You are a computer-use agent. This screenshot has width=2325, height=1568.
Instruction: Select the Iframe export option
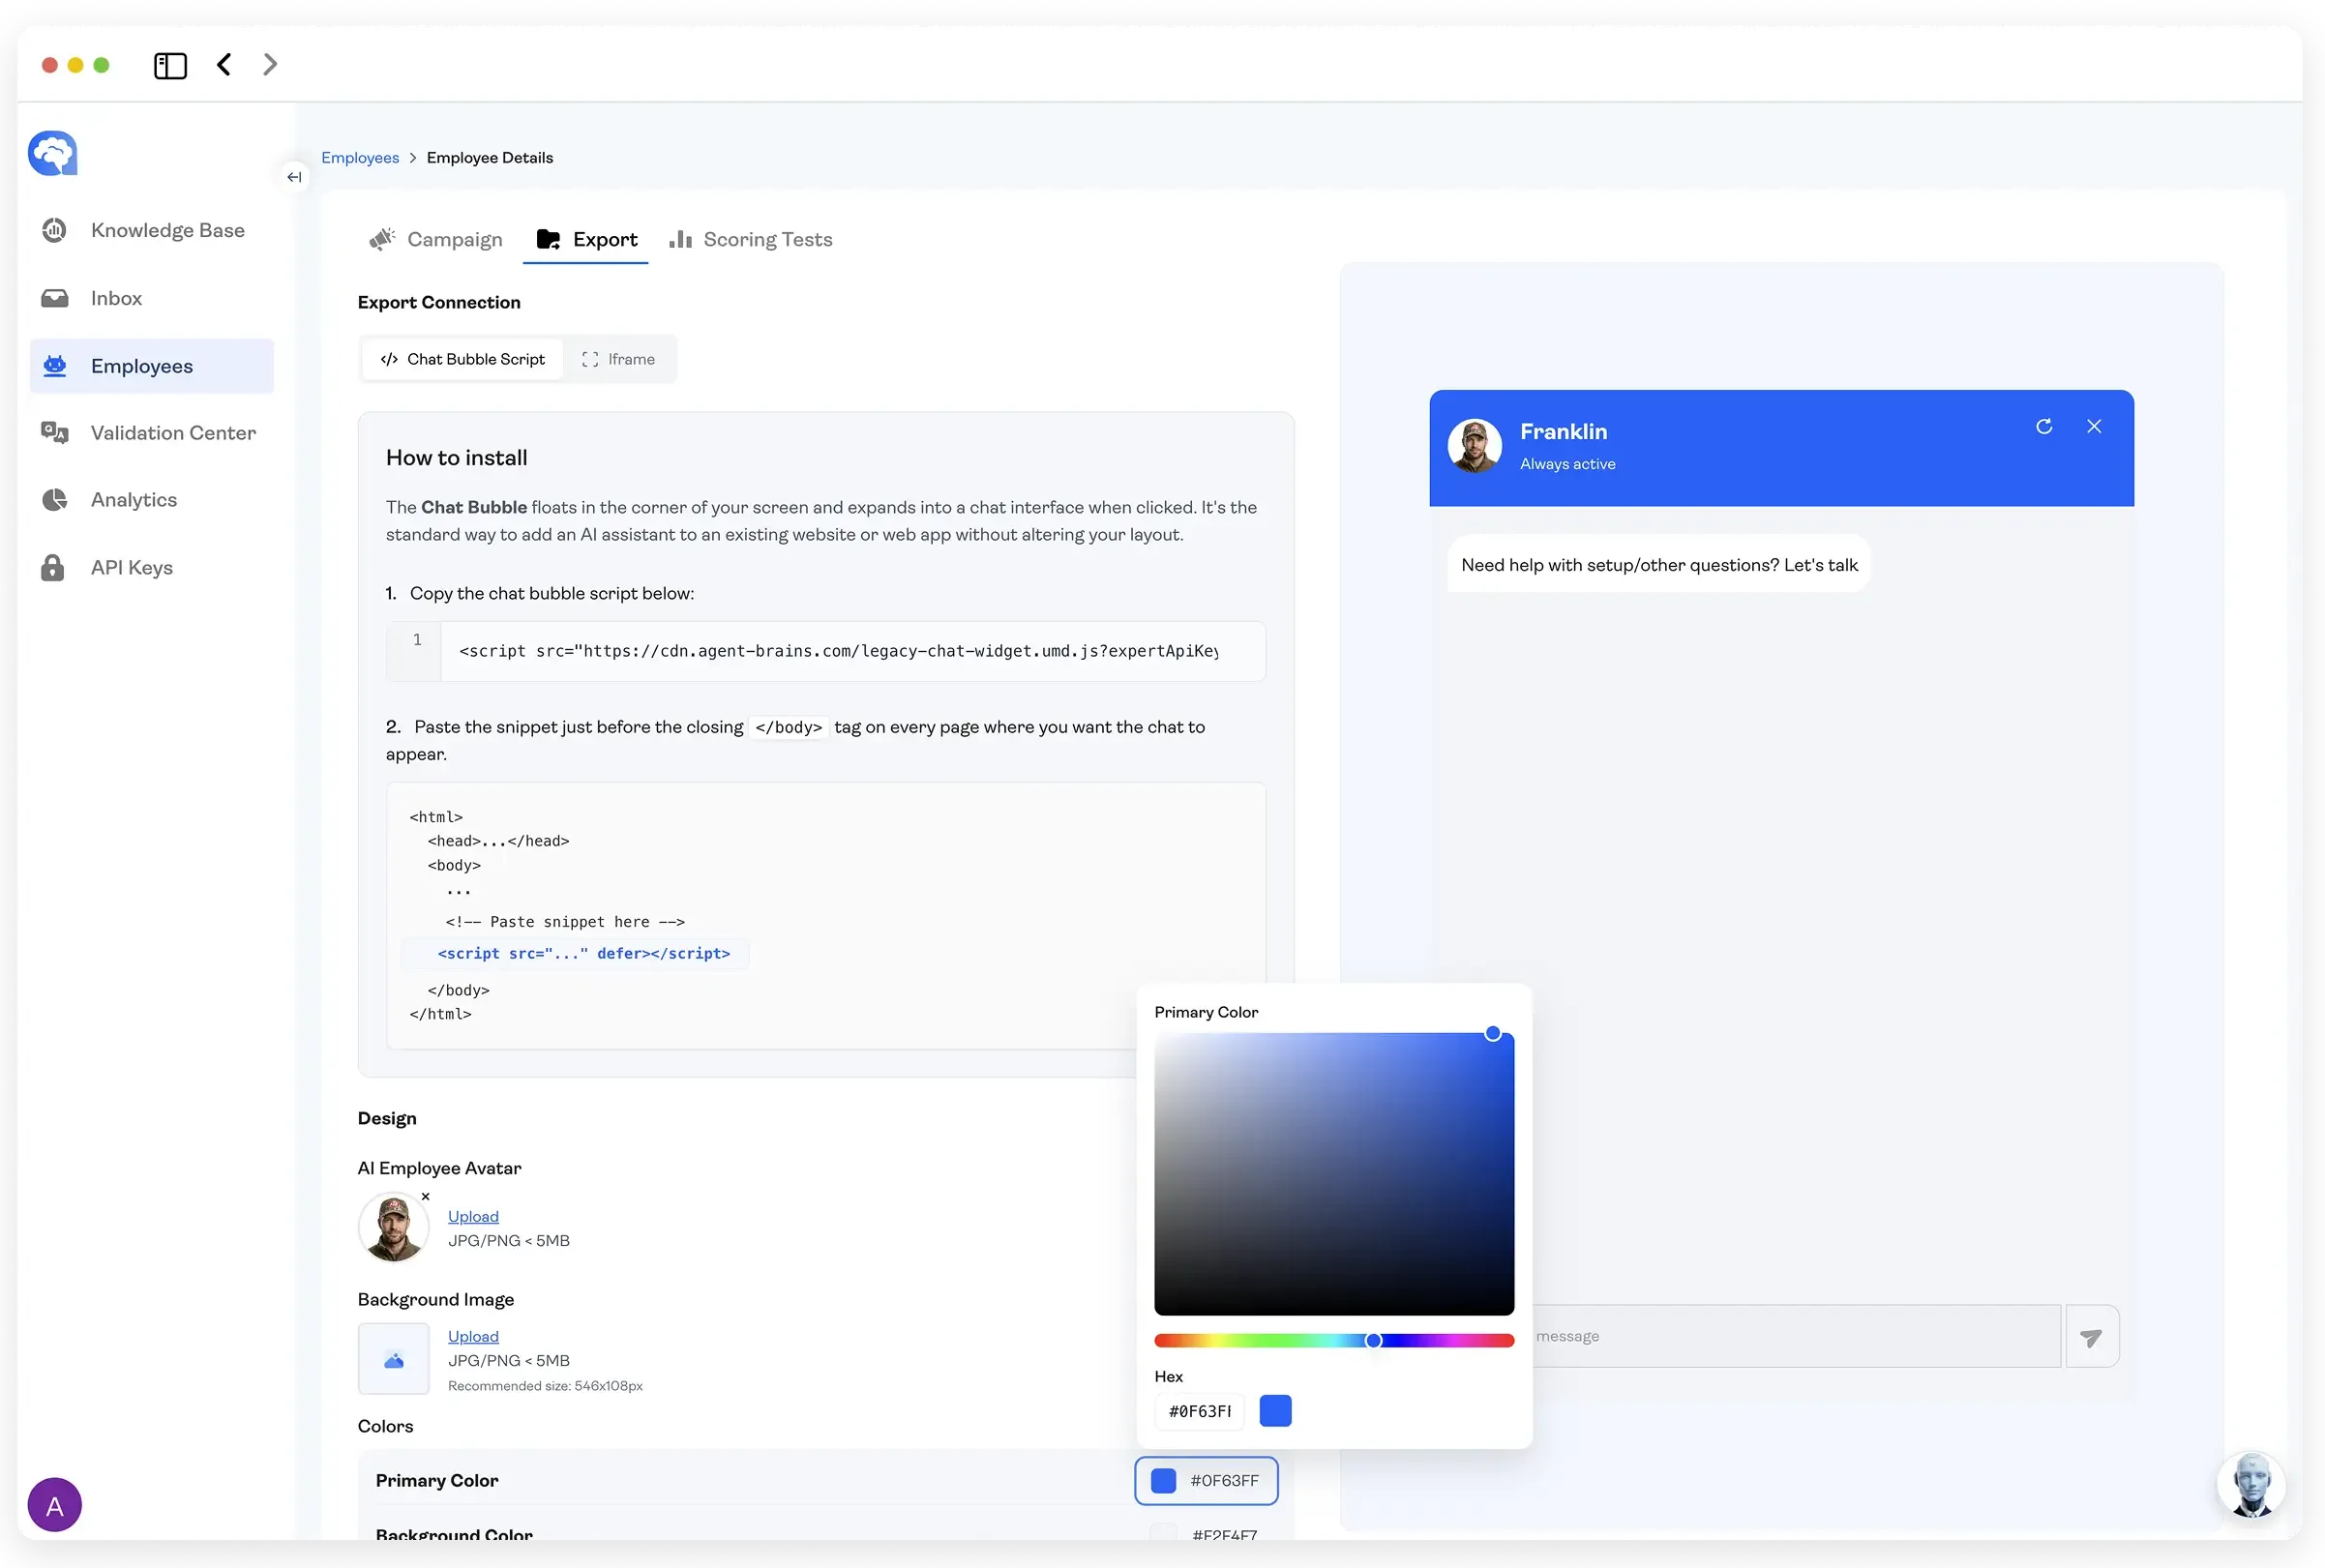point(619,360)
